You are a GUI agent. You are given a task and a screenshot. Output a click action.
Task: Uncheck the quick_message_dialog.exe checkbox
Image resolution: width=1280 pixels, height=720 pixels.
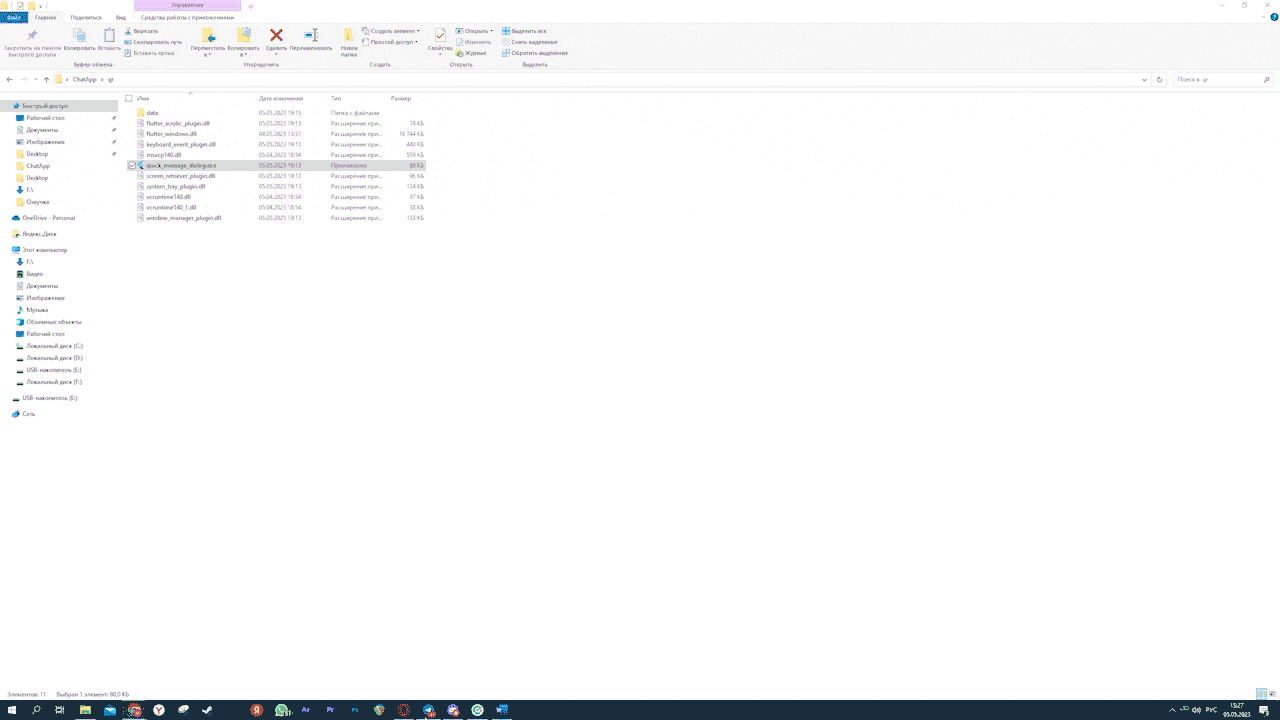(132, 165)
